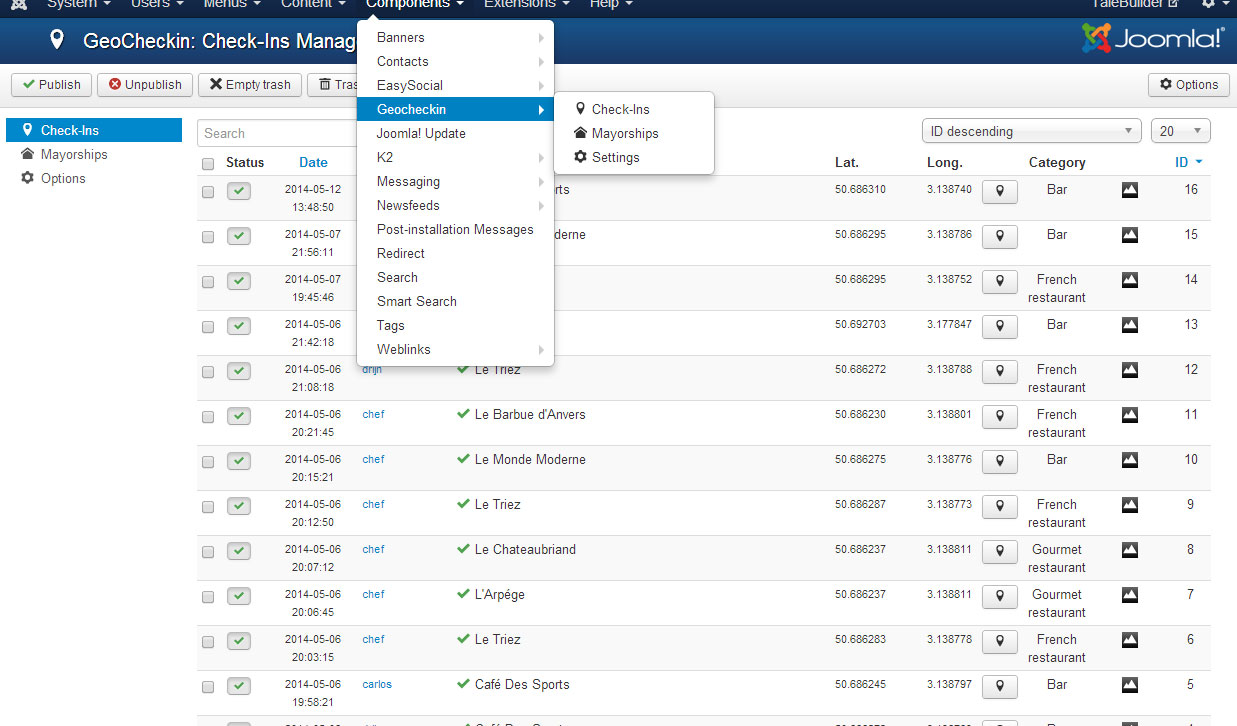
Task: Toggle published status for check-in ID 15
Action: (238, 236)
